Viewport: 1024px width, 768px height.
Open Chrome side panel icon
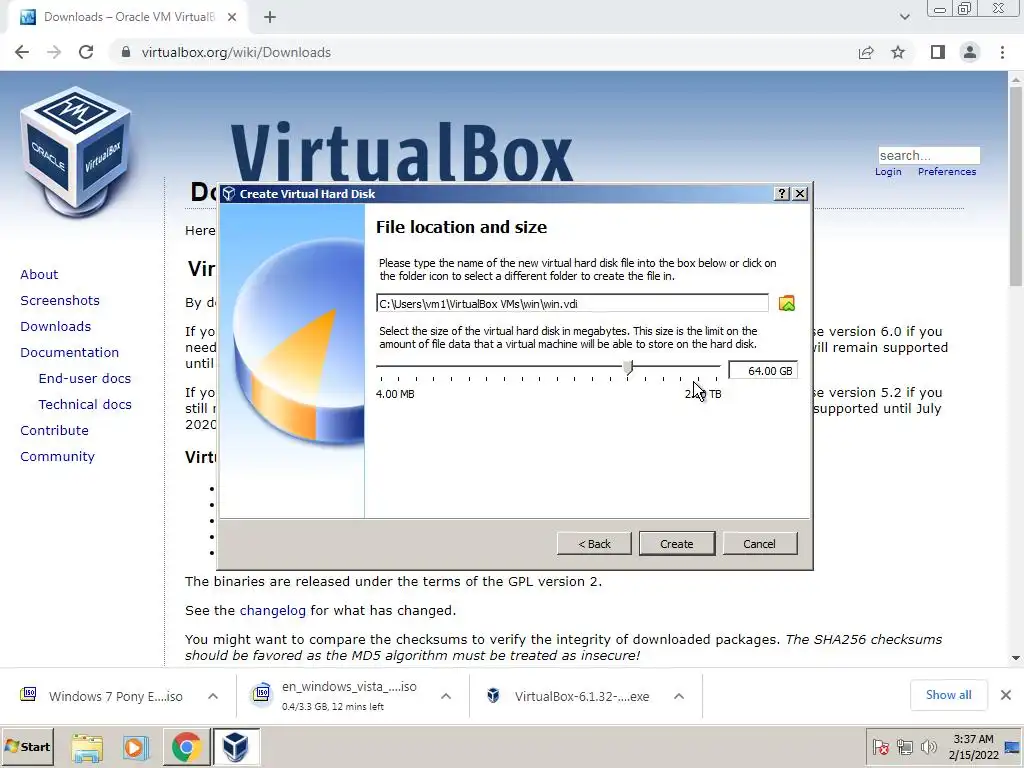click(x=938, y=52)
